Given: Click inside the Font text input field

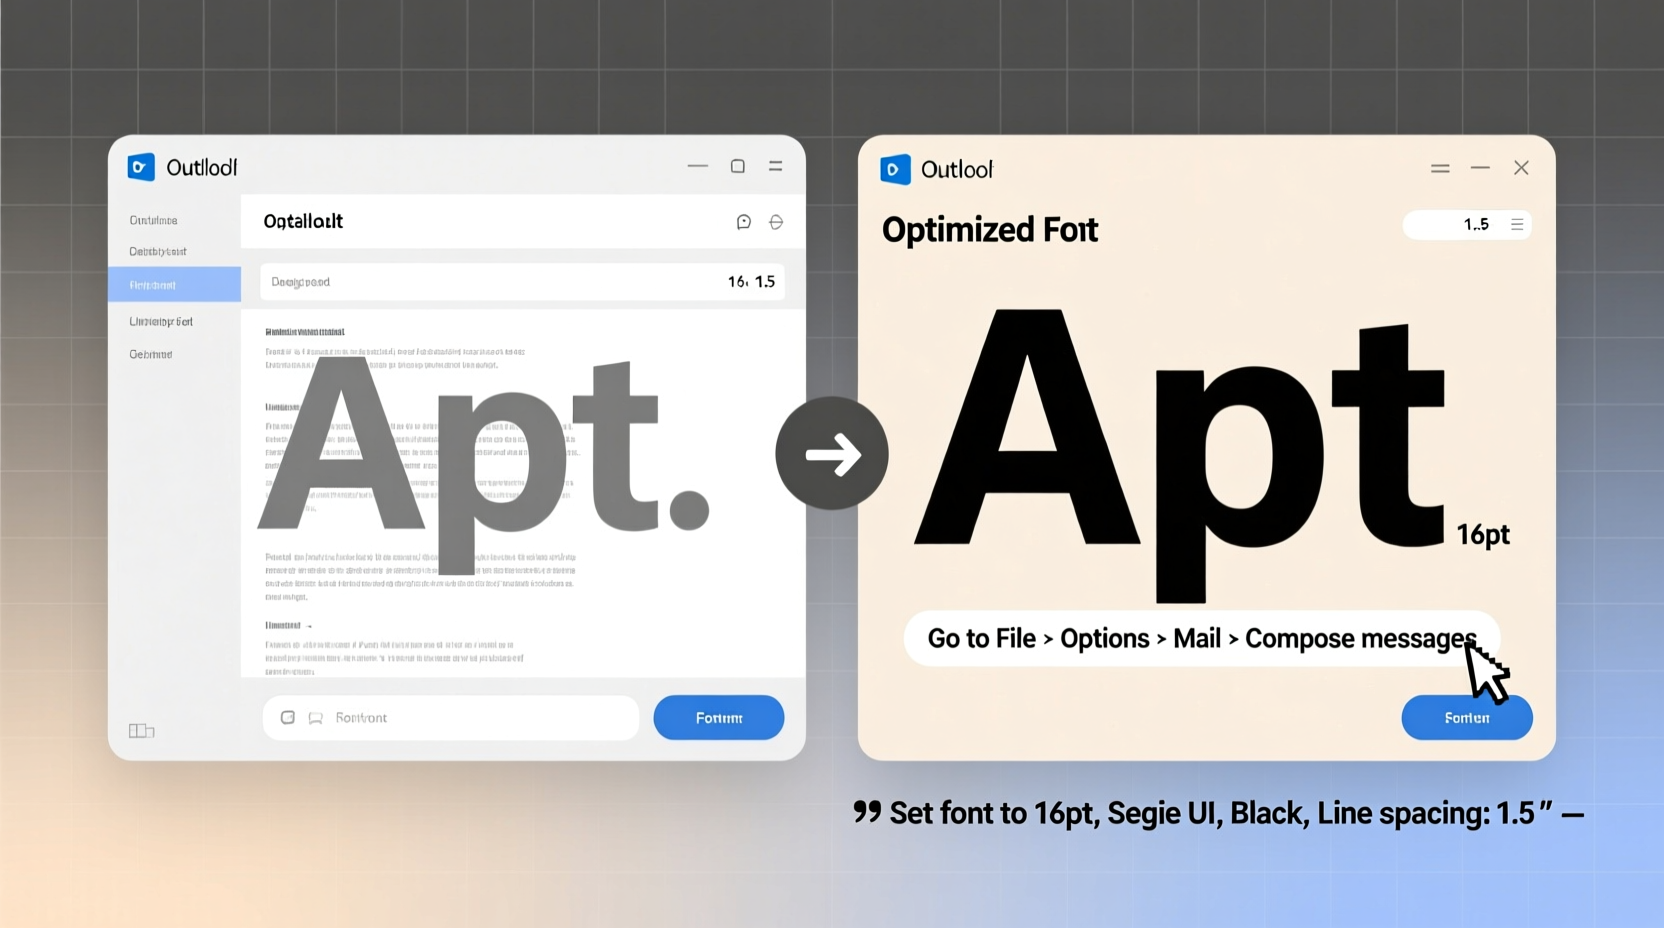Looking at the screenshot, I should [450, 717].
